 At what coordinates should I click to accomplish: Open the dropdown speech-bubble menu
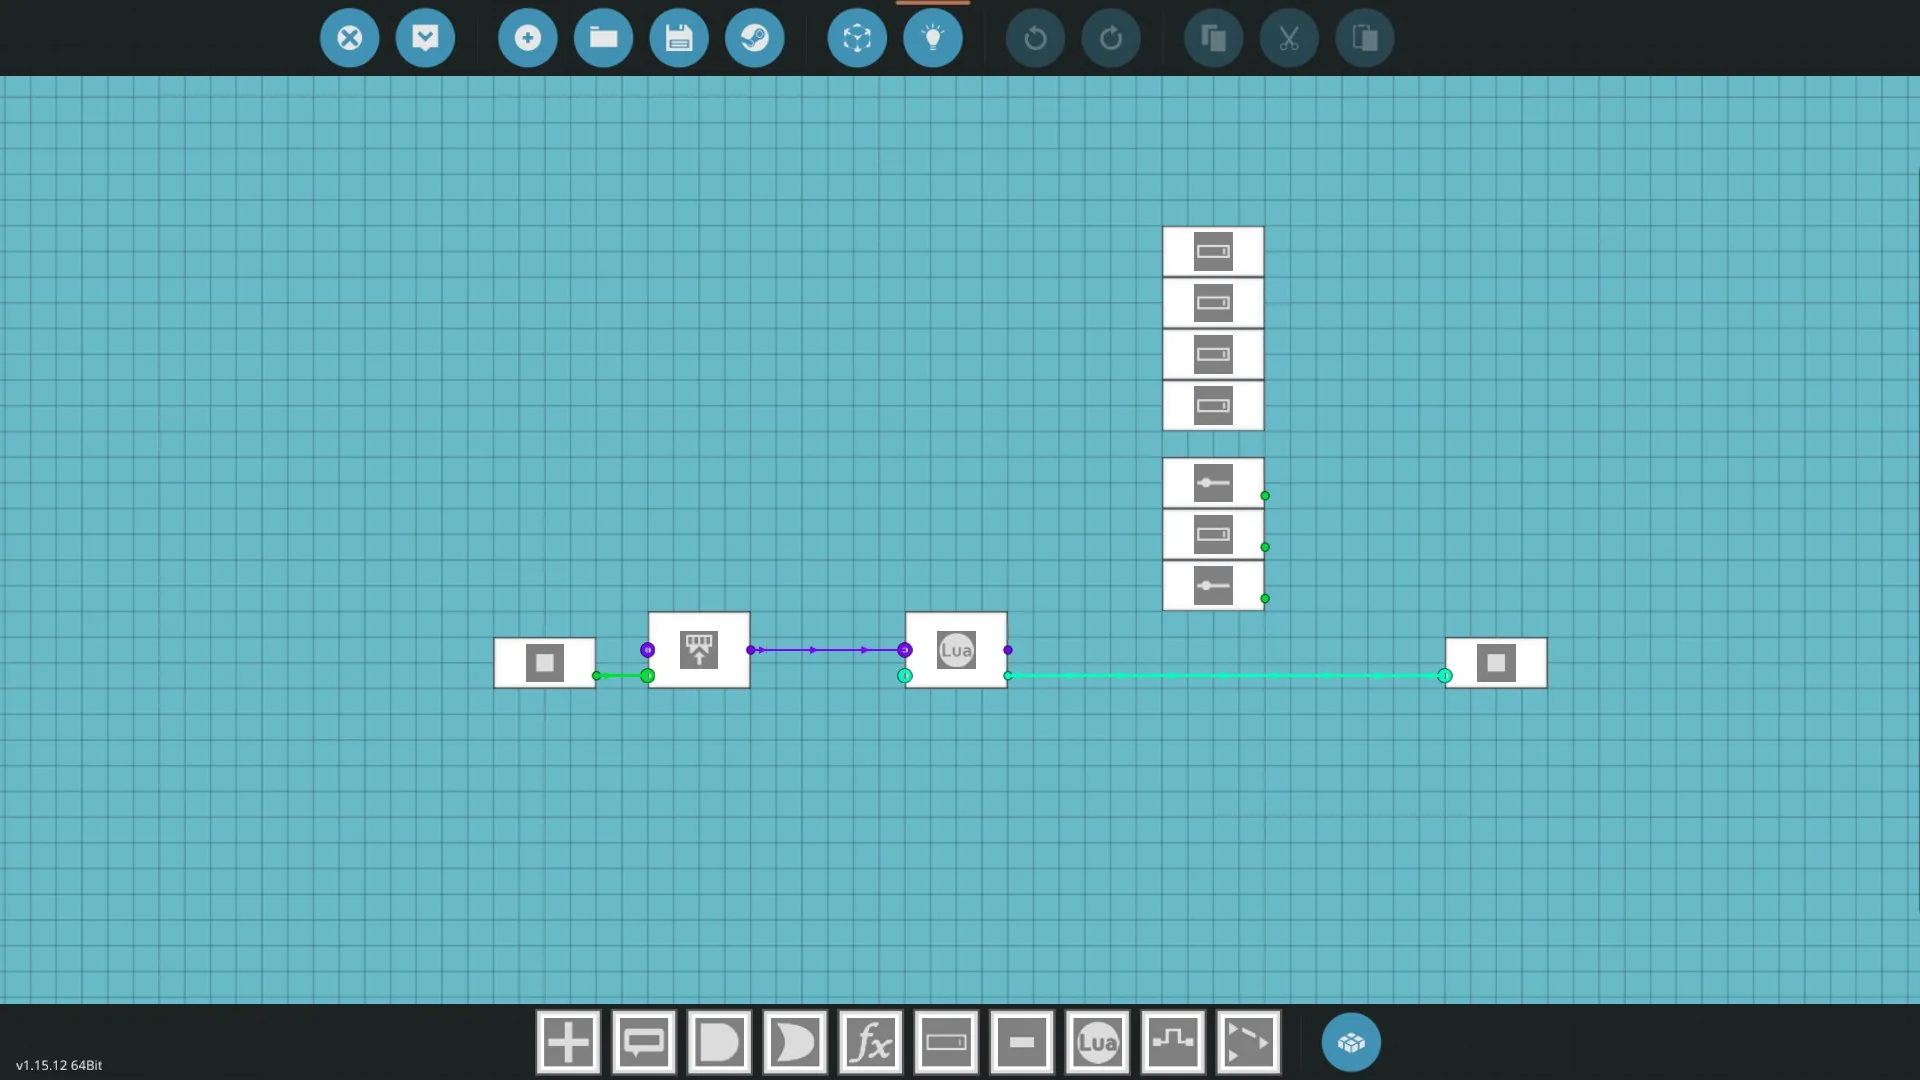[x=425, y=38]
